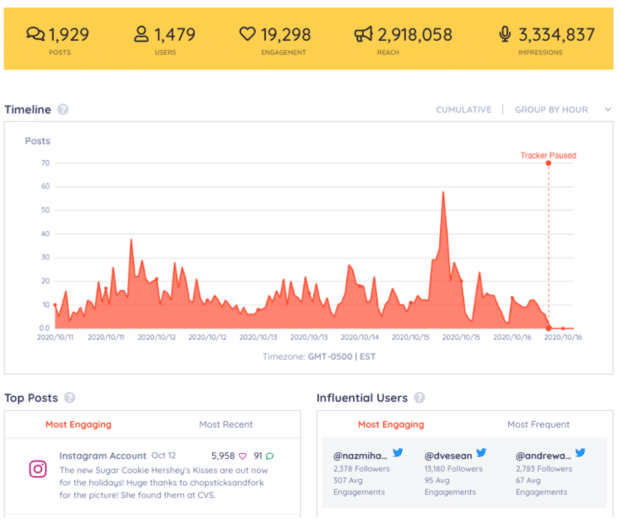620x525 pixels.
Task: Click the Instagram logo on top post
Action: pyautogui.click(x=37, y=468)
